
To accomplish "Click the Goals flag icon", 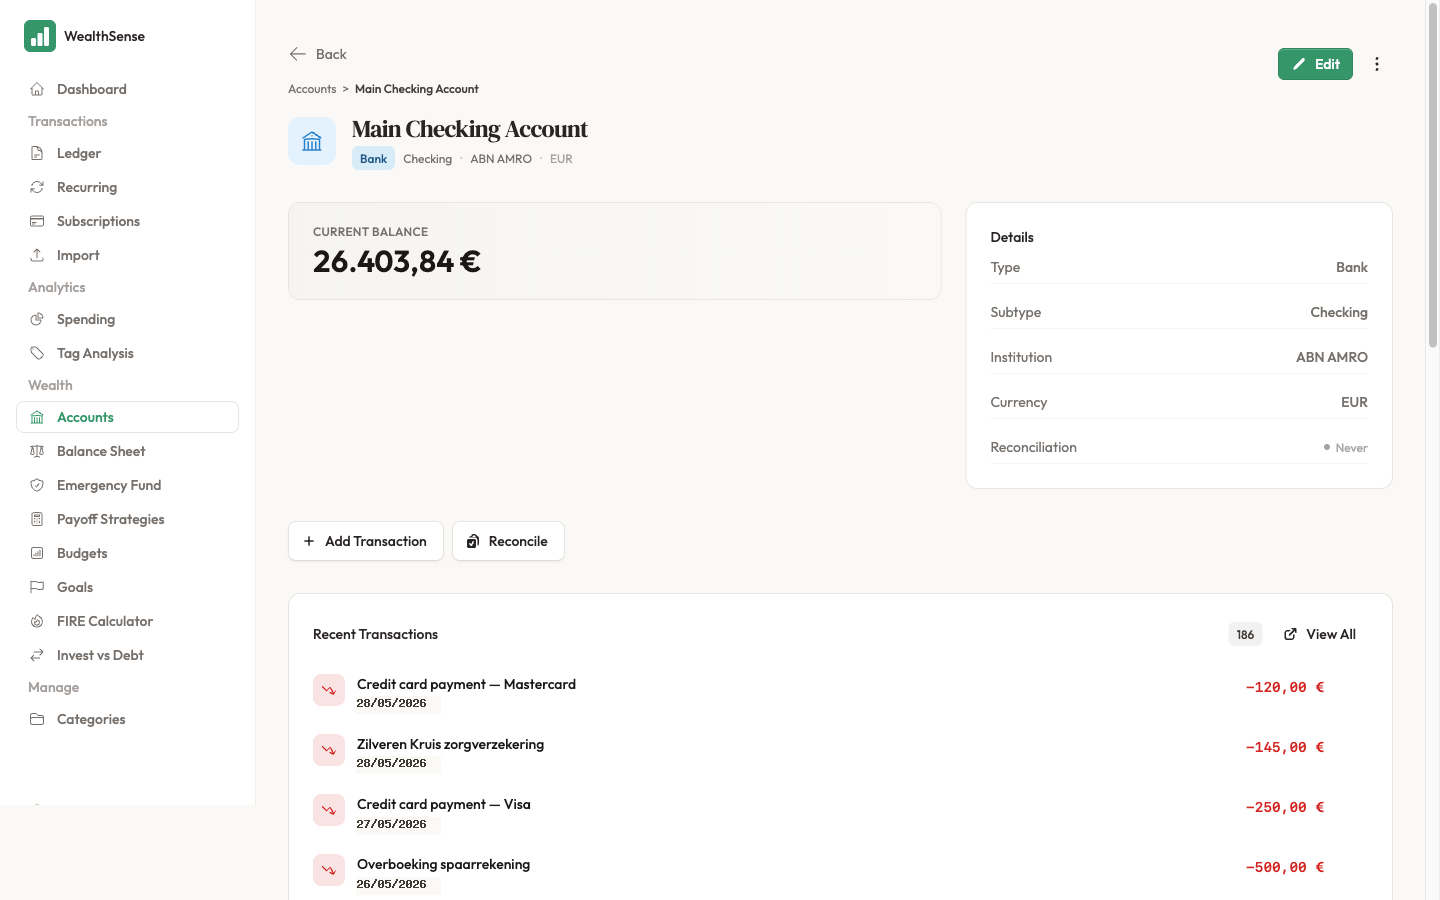I will click(x=37, y=587).
